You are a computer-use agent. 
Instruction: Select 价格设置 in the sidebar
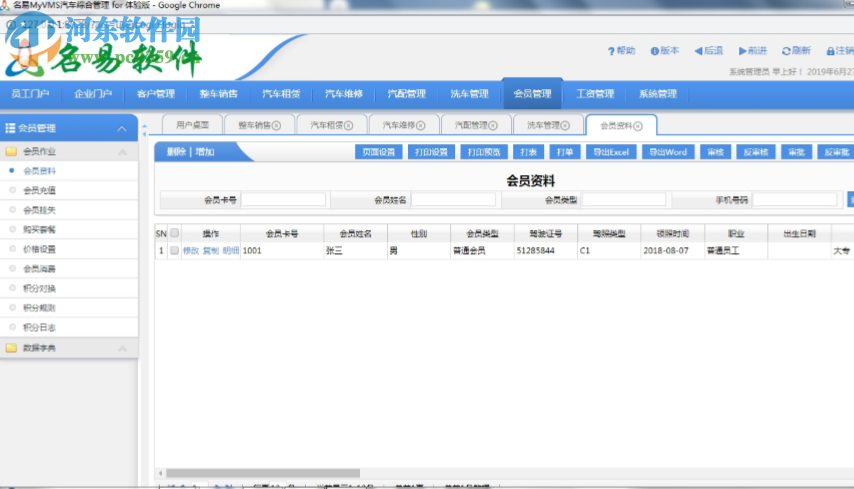point(39,249)
